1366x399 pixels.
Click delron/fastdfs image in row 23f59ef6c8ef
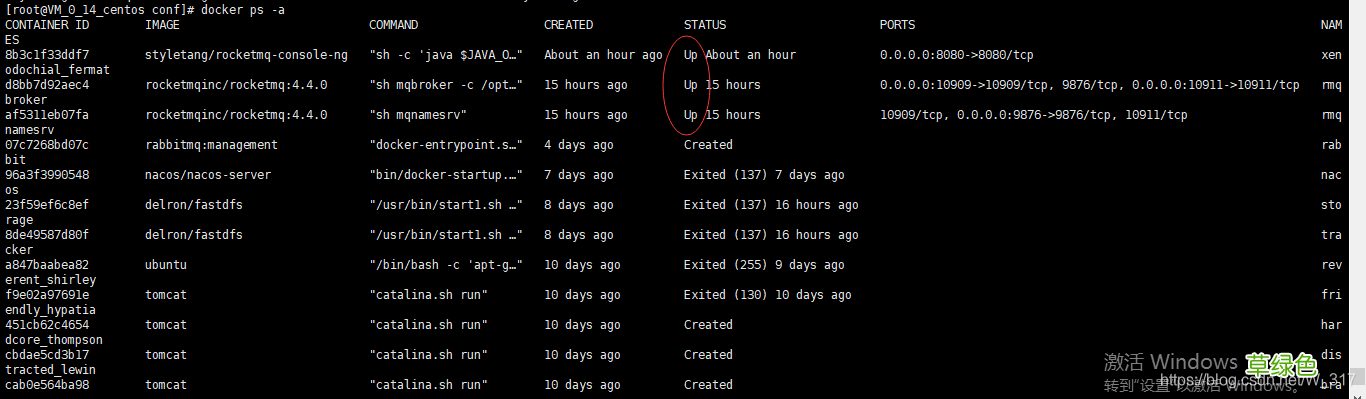click(194, 205)
